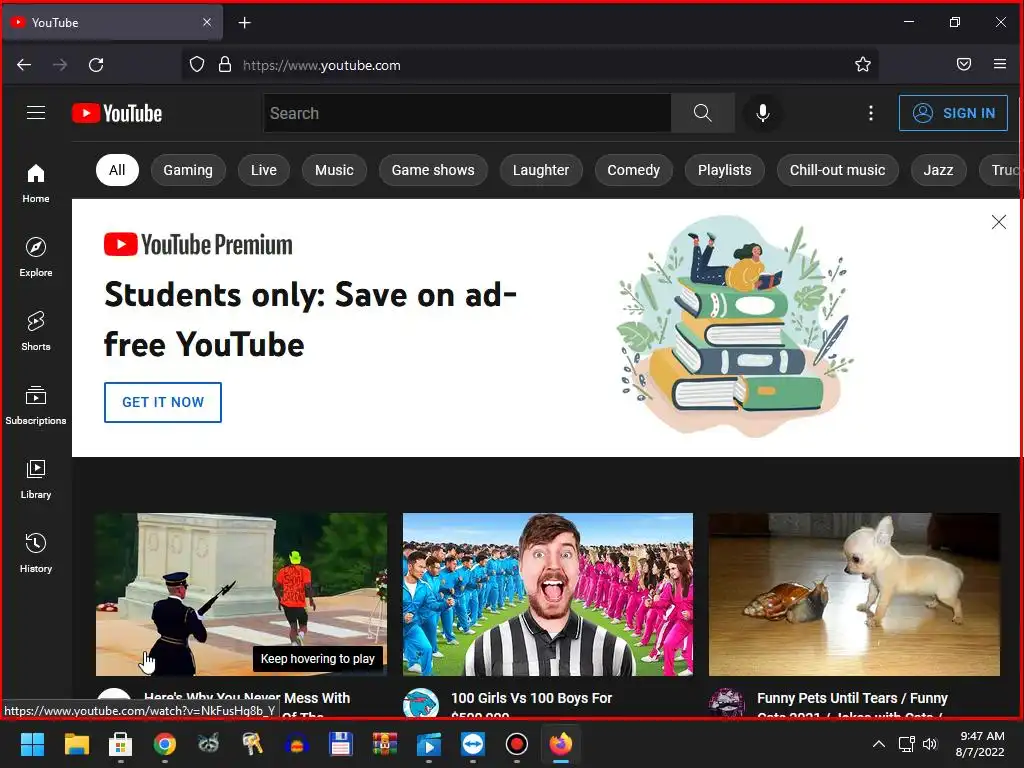Open '100 Girls Vs 100 Boys For' title
The width and height of the screenshot is (1024, 768).
pos(532,698)
